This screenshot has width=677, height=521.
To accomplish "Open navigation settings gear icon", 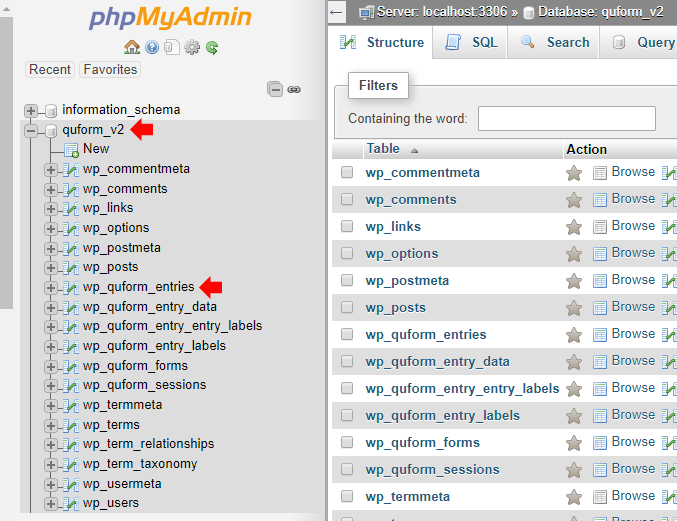I will (192, 47).
